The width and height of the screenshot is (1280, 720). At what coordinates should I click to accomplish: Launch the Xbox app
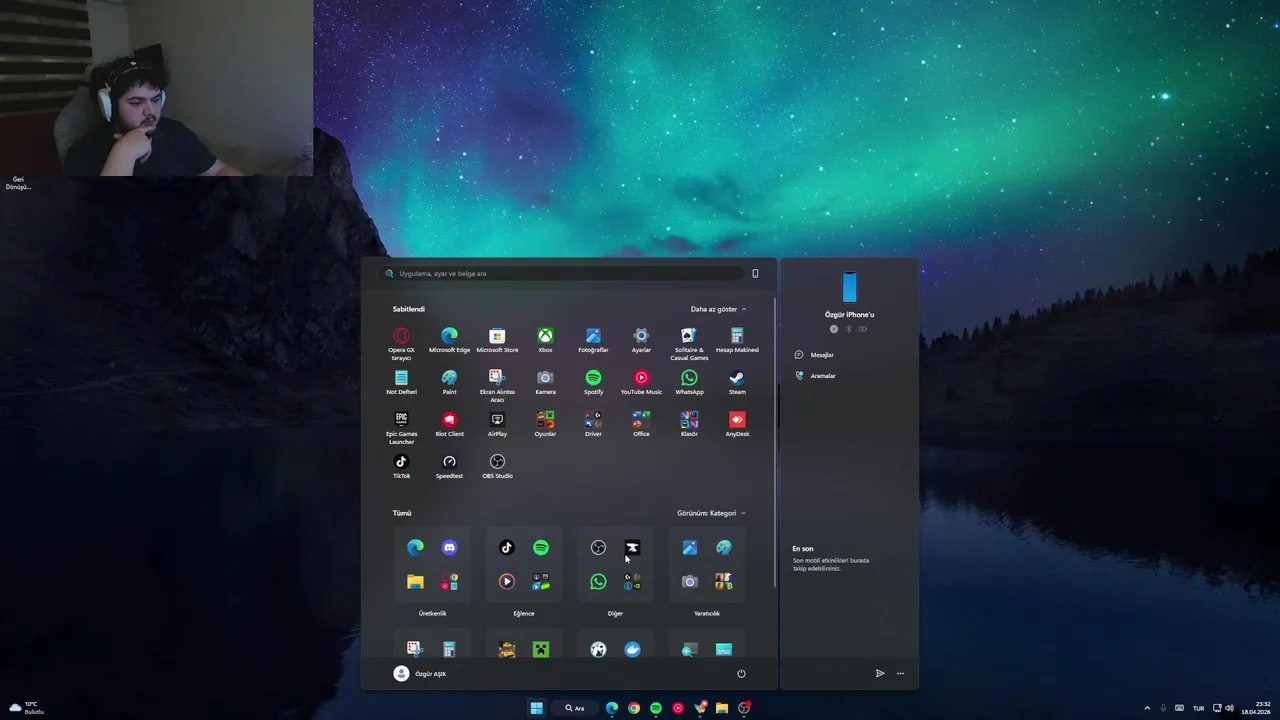545,340
